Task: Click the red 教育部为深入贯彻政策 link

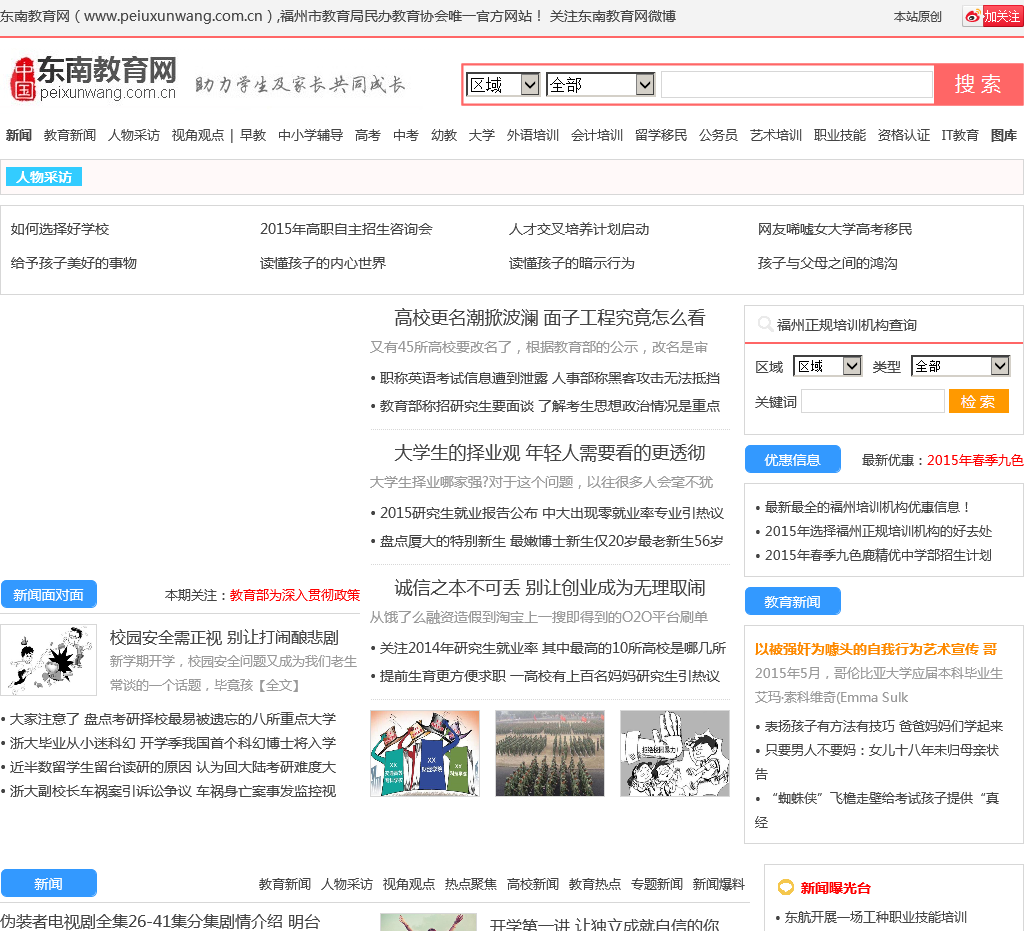Action: click(x=295, y=595)
